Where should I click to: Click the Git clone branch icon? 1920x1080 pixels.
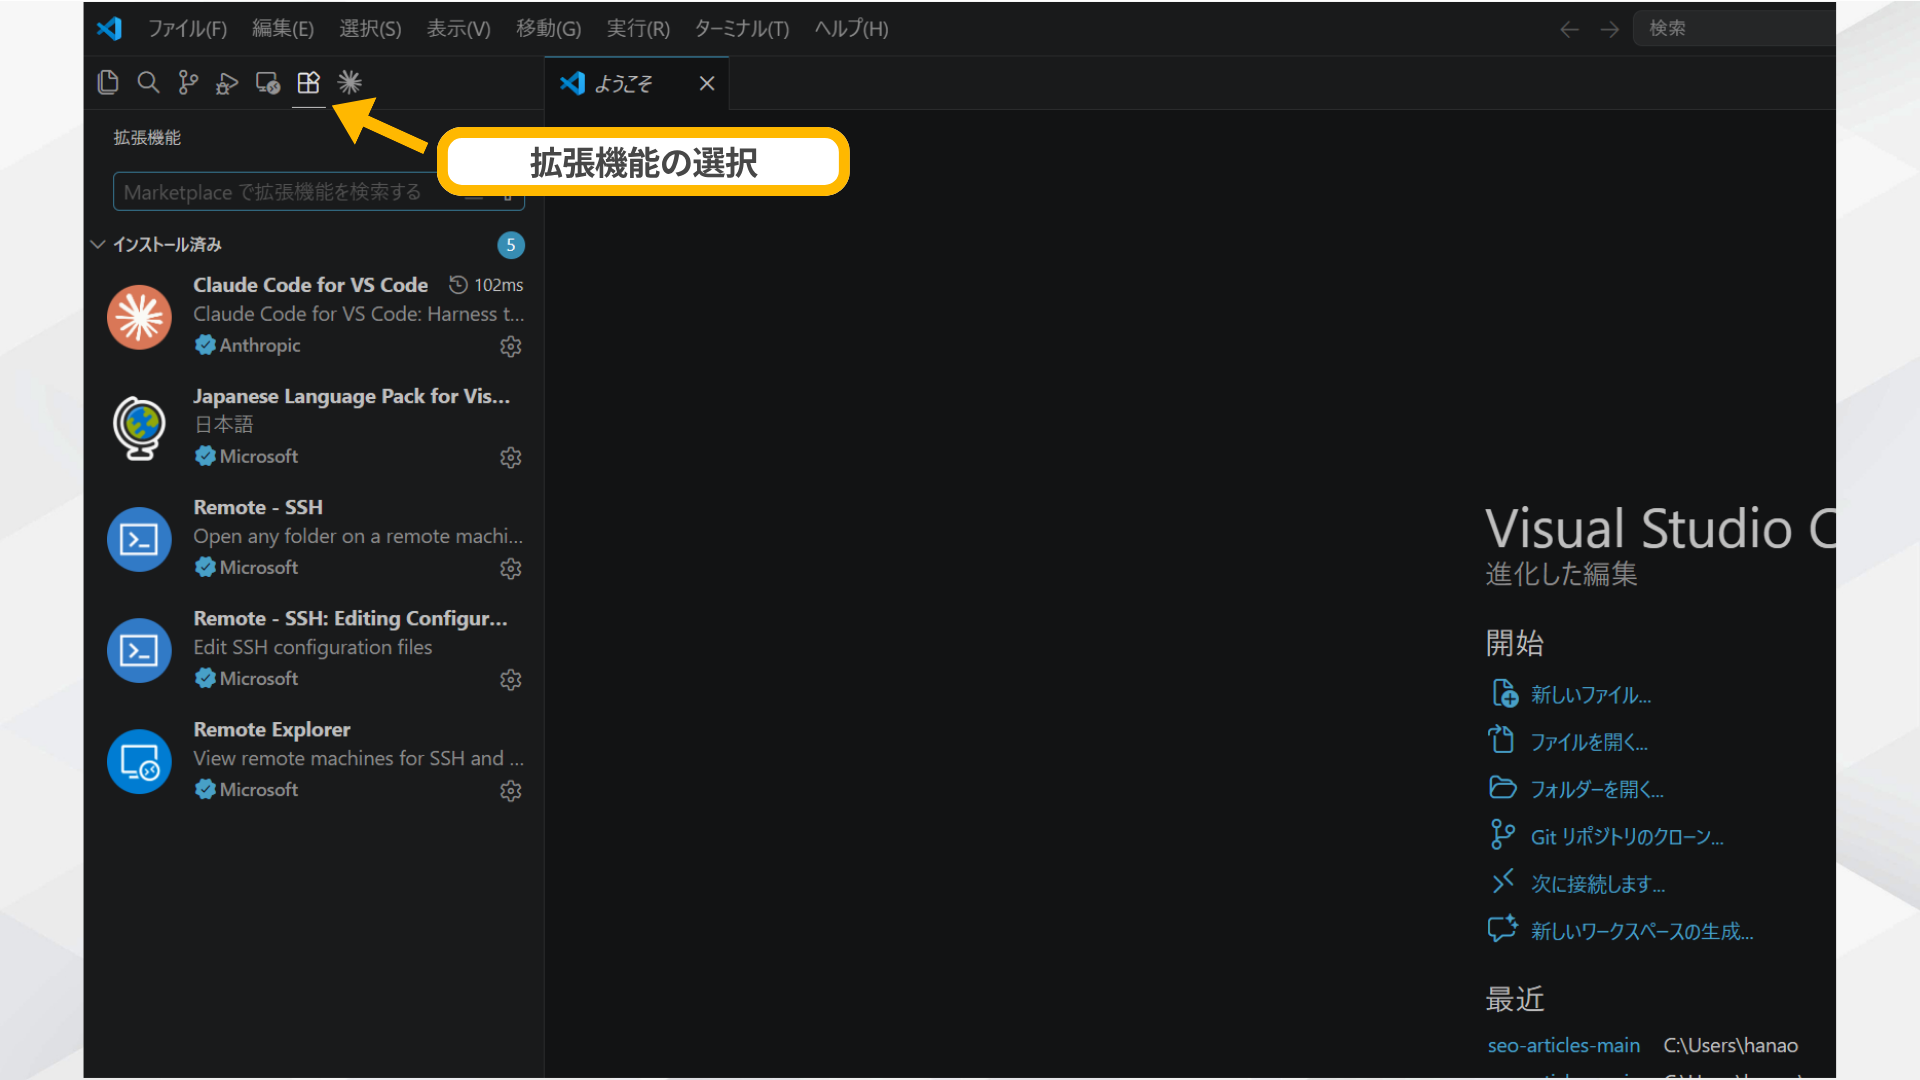point(1502,835)
